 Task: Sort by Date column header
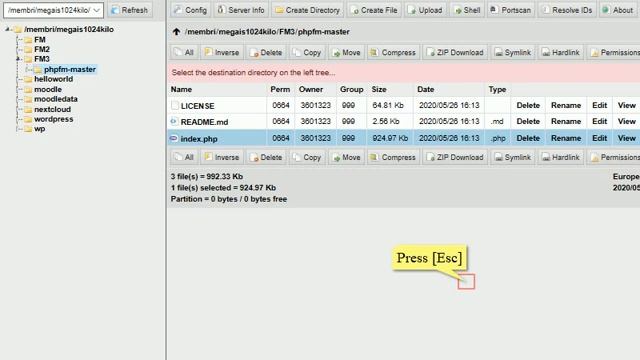(425, 89)
